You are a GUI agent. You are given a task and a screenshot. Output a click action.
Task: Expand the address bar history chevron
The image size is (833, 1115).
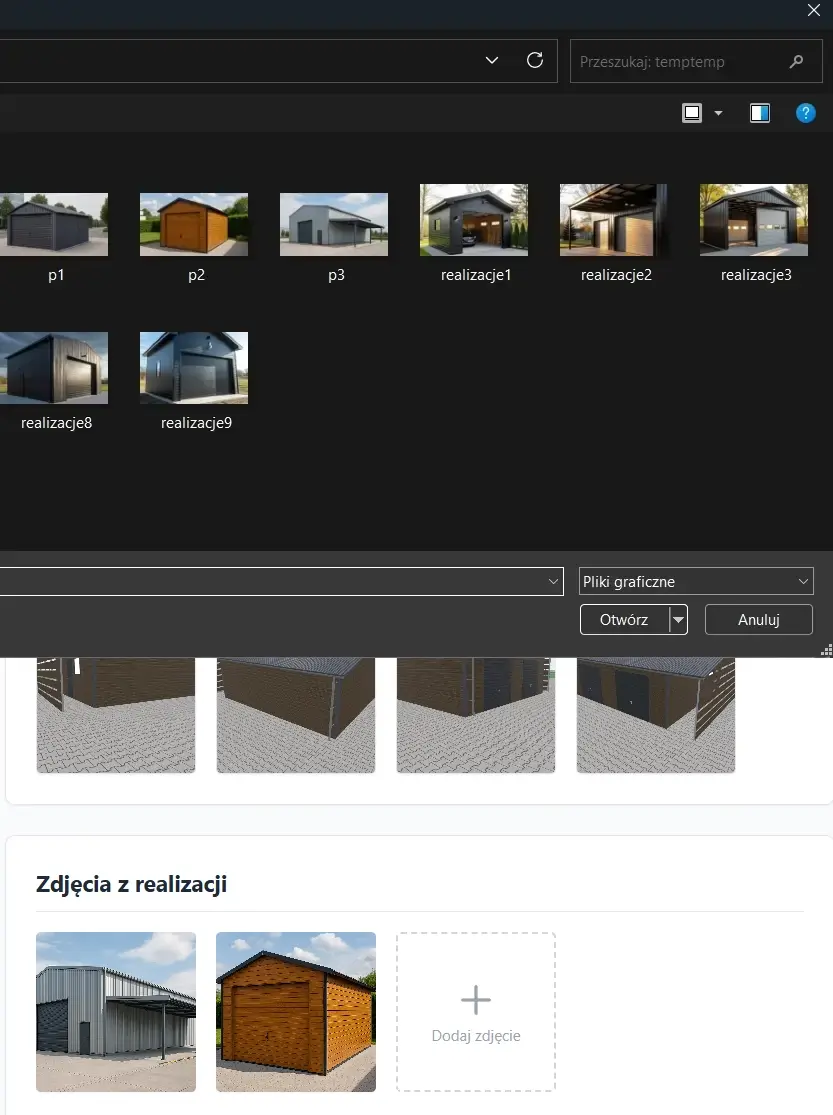tap(492, 60)
